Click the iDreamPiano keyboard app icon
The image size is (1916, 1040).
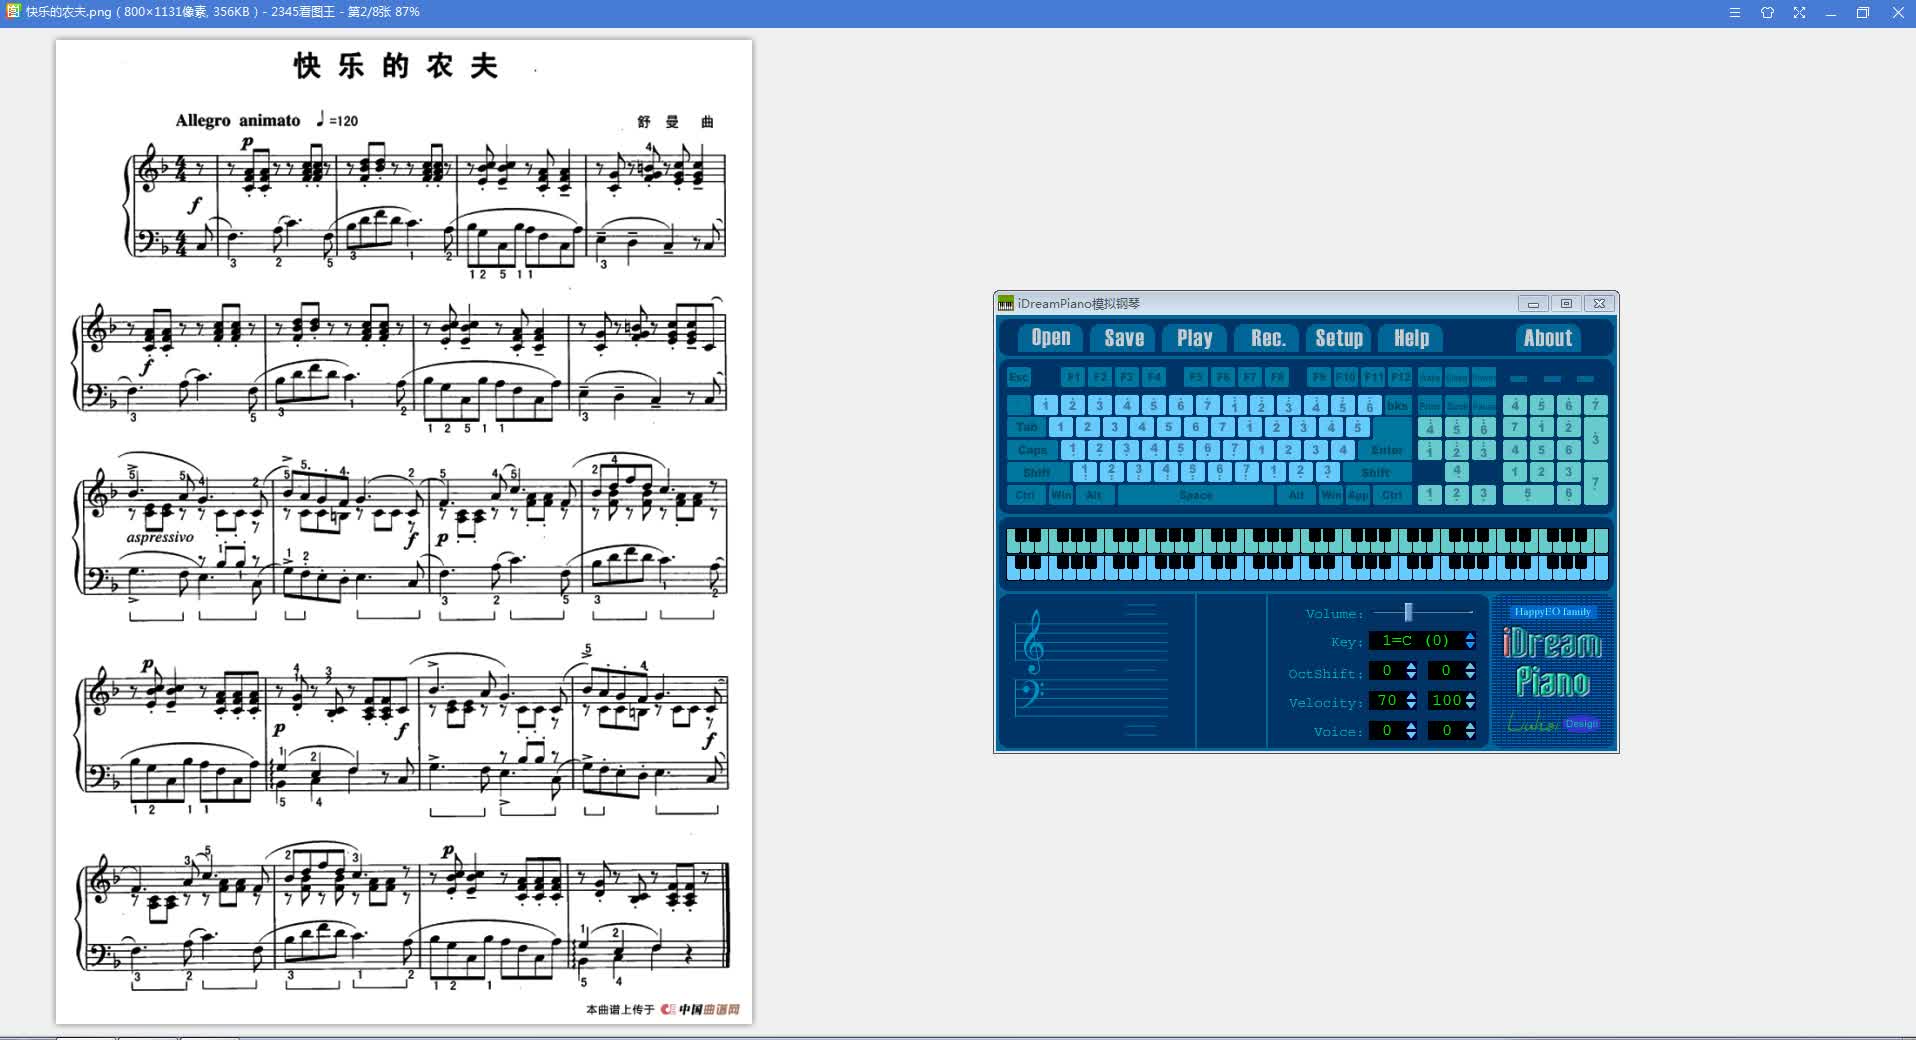point(1006,303)
